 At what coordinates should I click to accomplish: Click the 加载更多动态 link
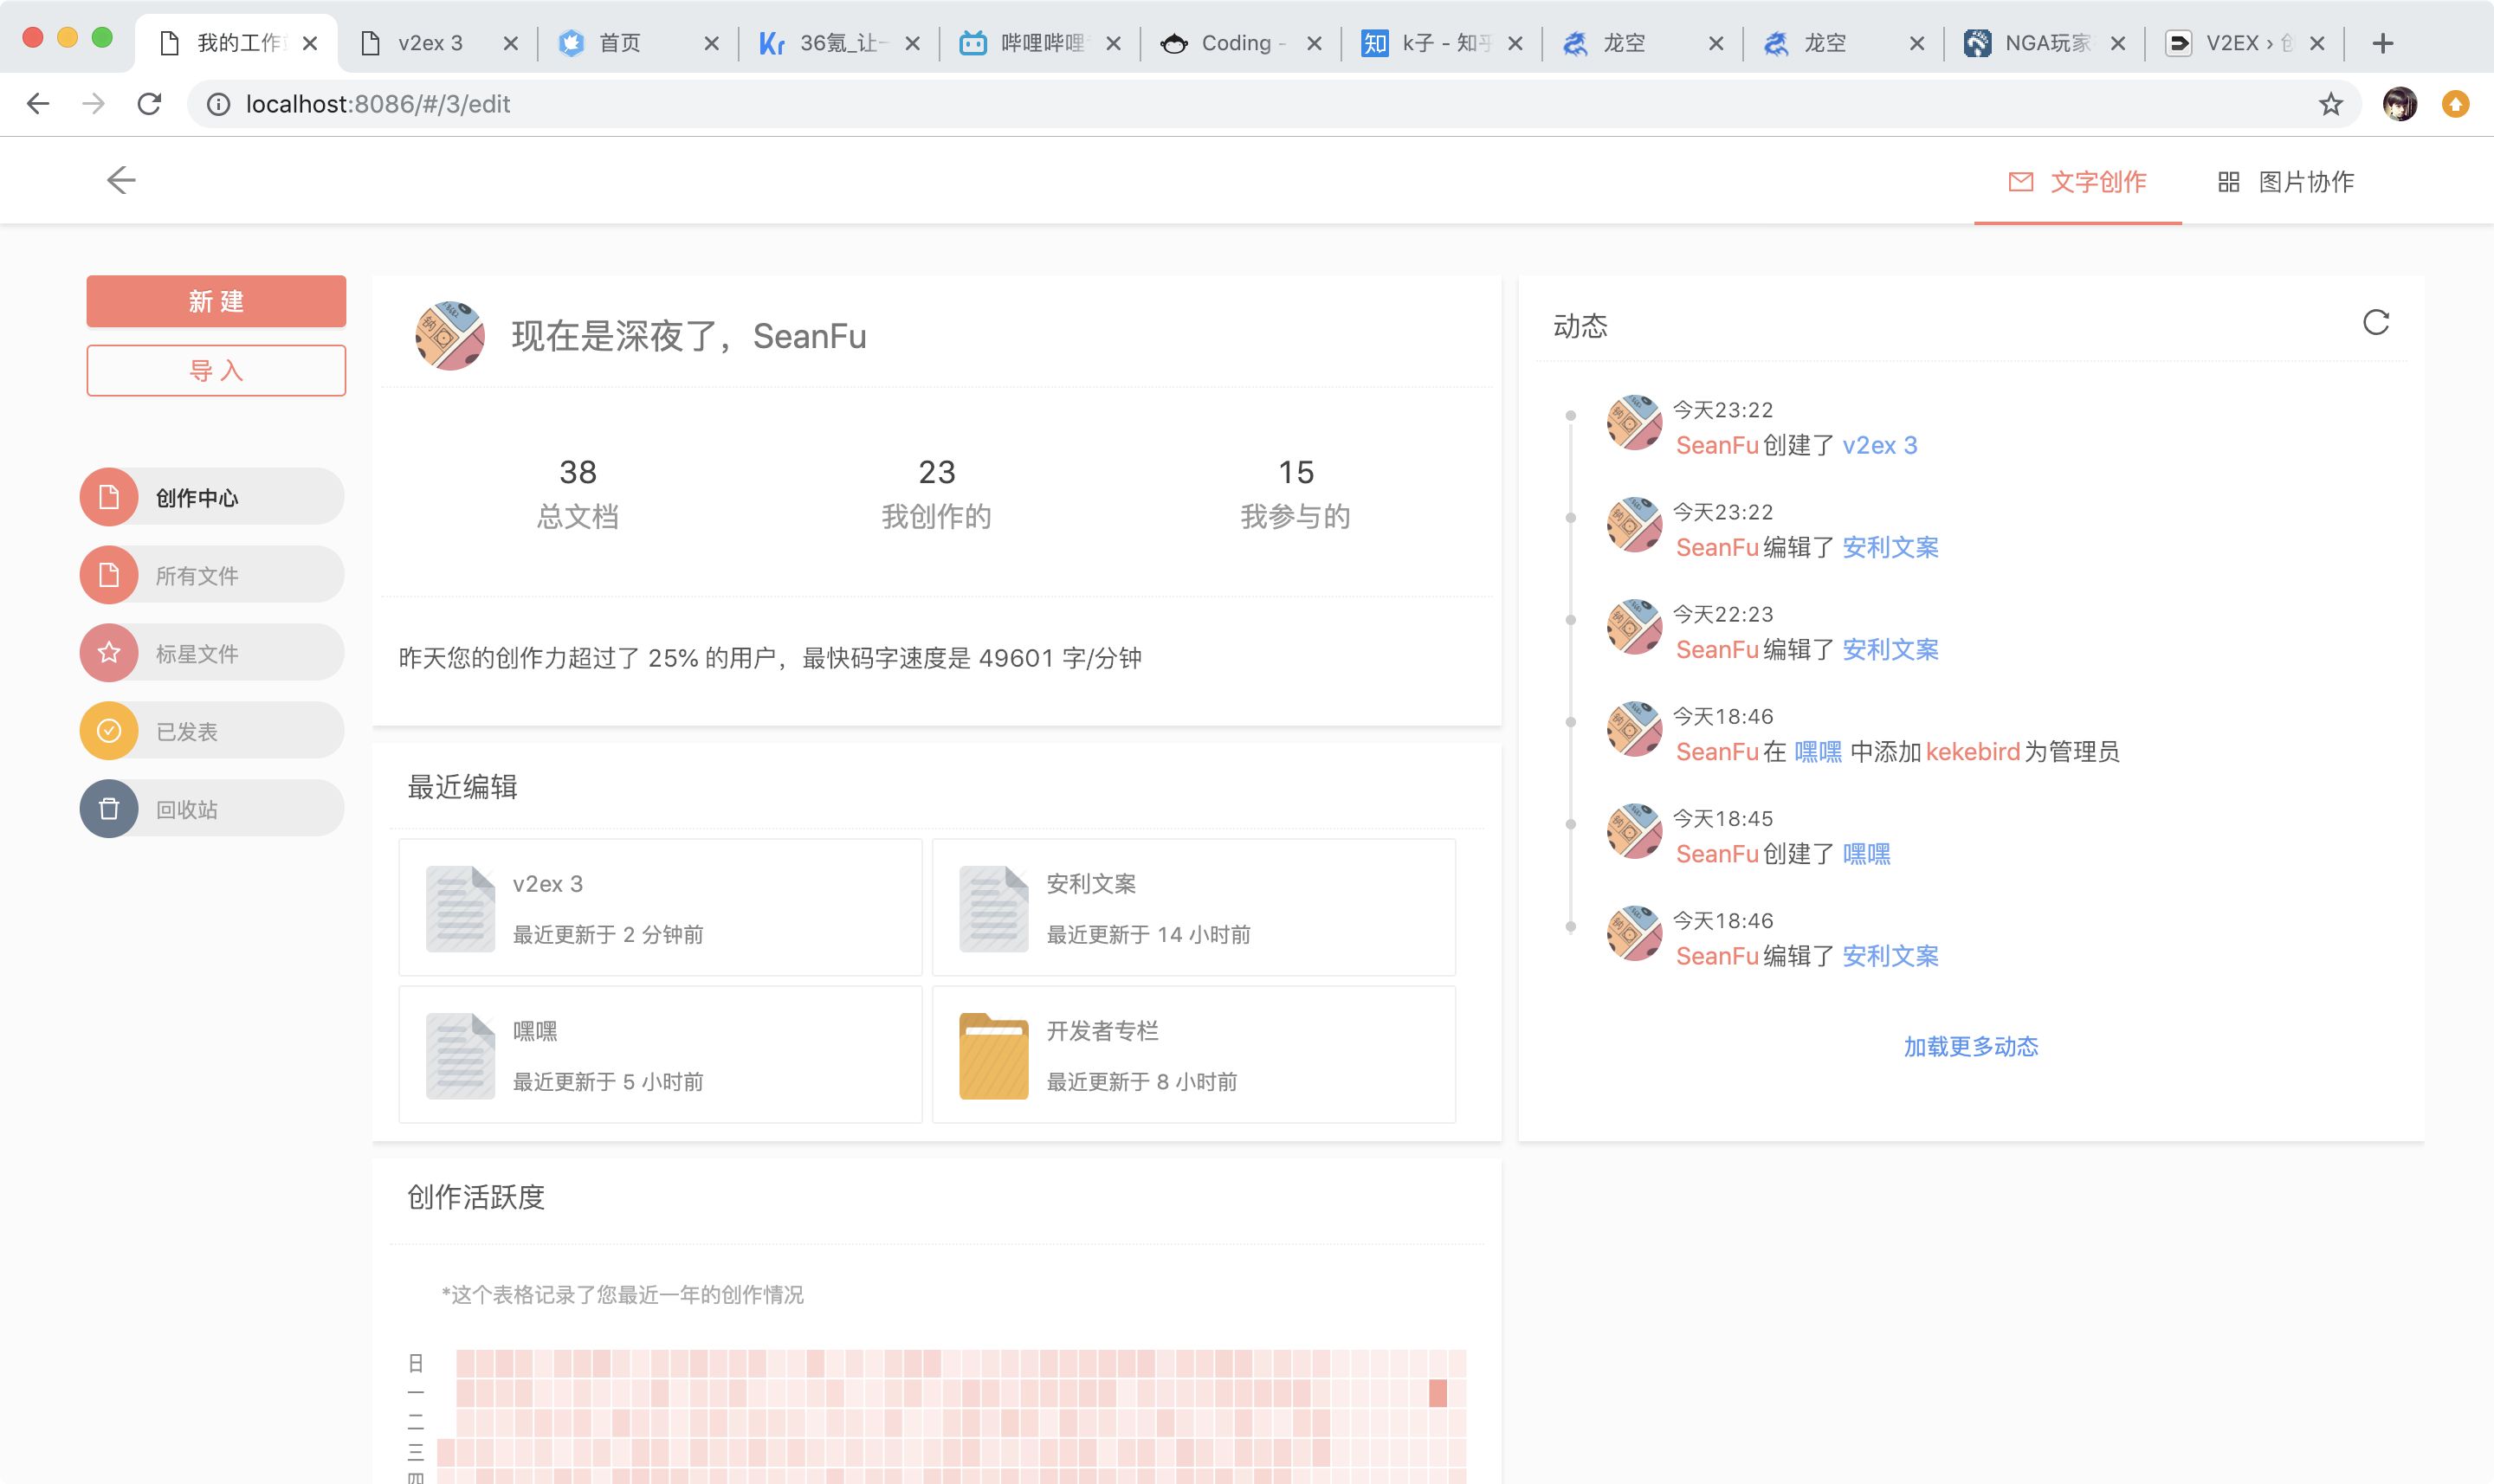[1970, 1046]
